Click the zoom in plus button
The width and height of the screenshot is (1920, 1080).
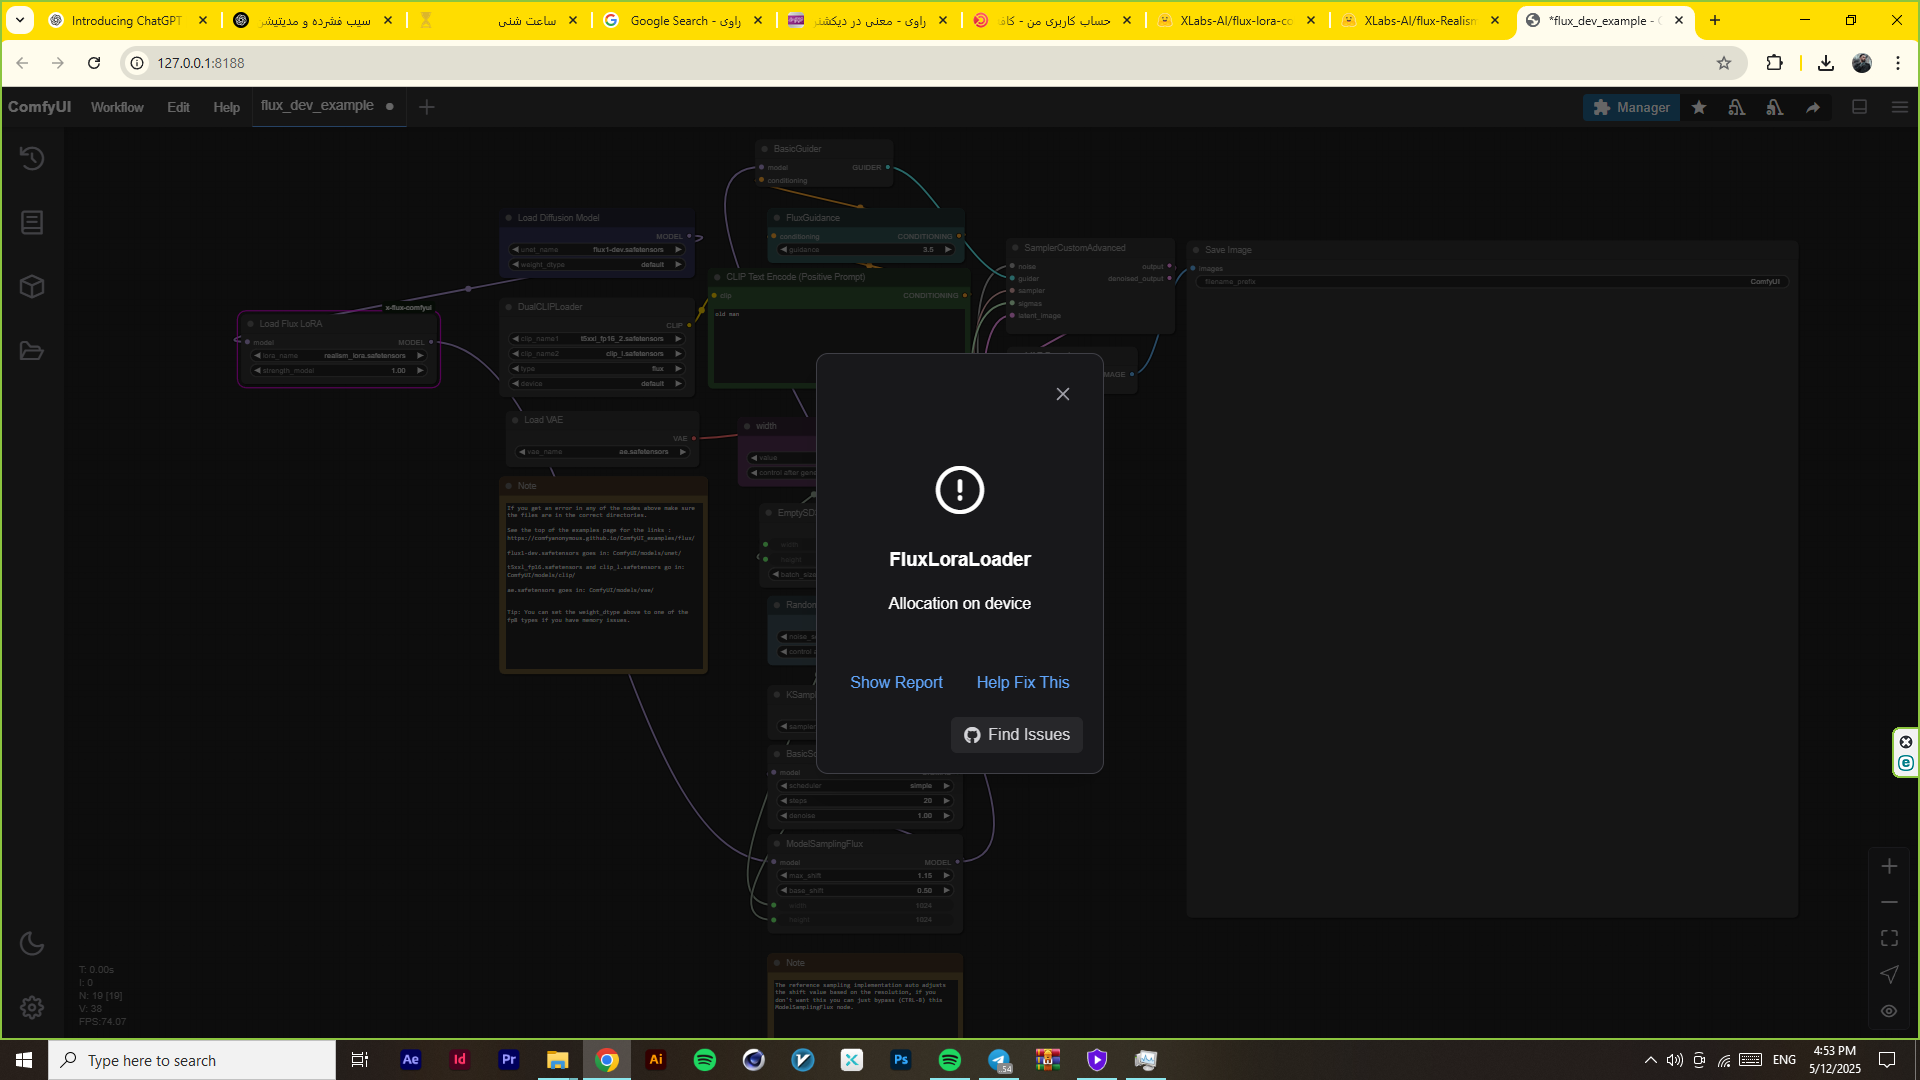[1889, 866]
